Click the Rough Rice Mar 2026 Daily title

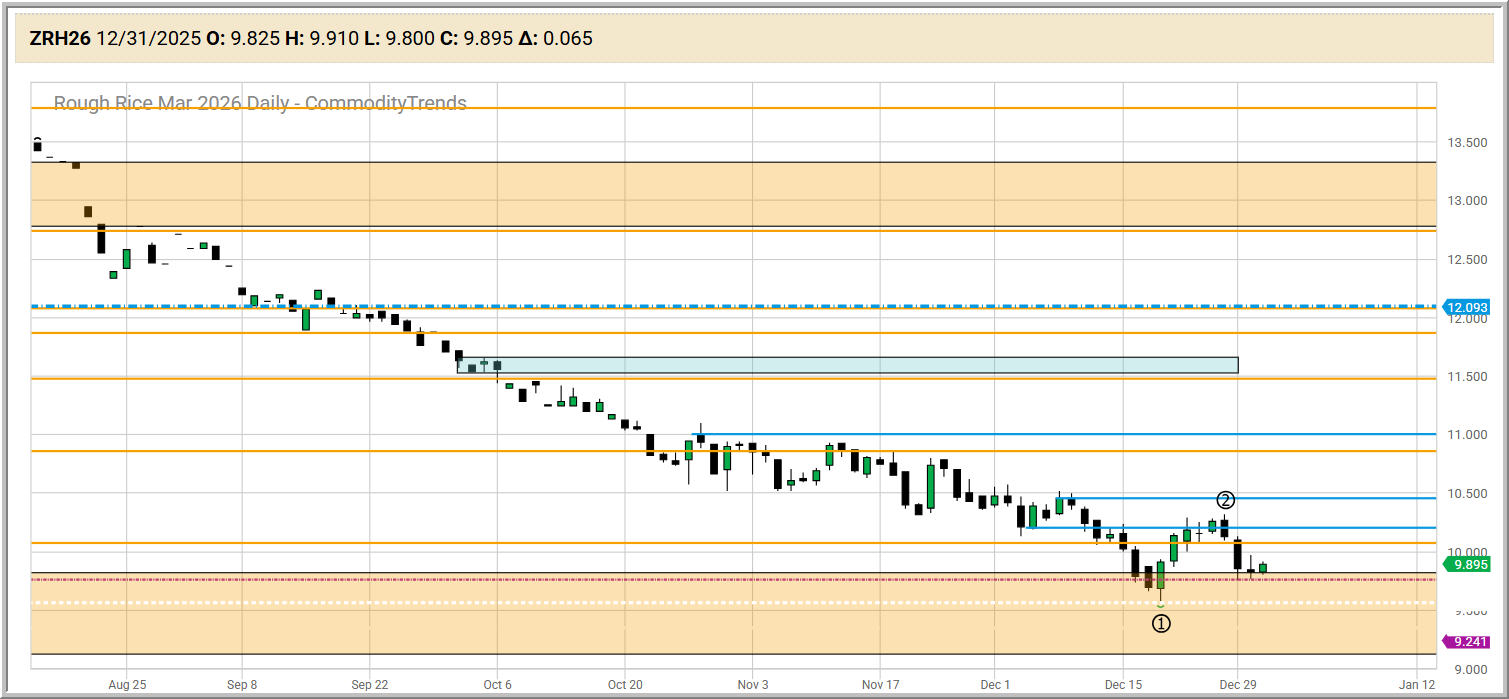[260, 103]
